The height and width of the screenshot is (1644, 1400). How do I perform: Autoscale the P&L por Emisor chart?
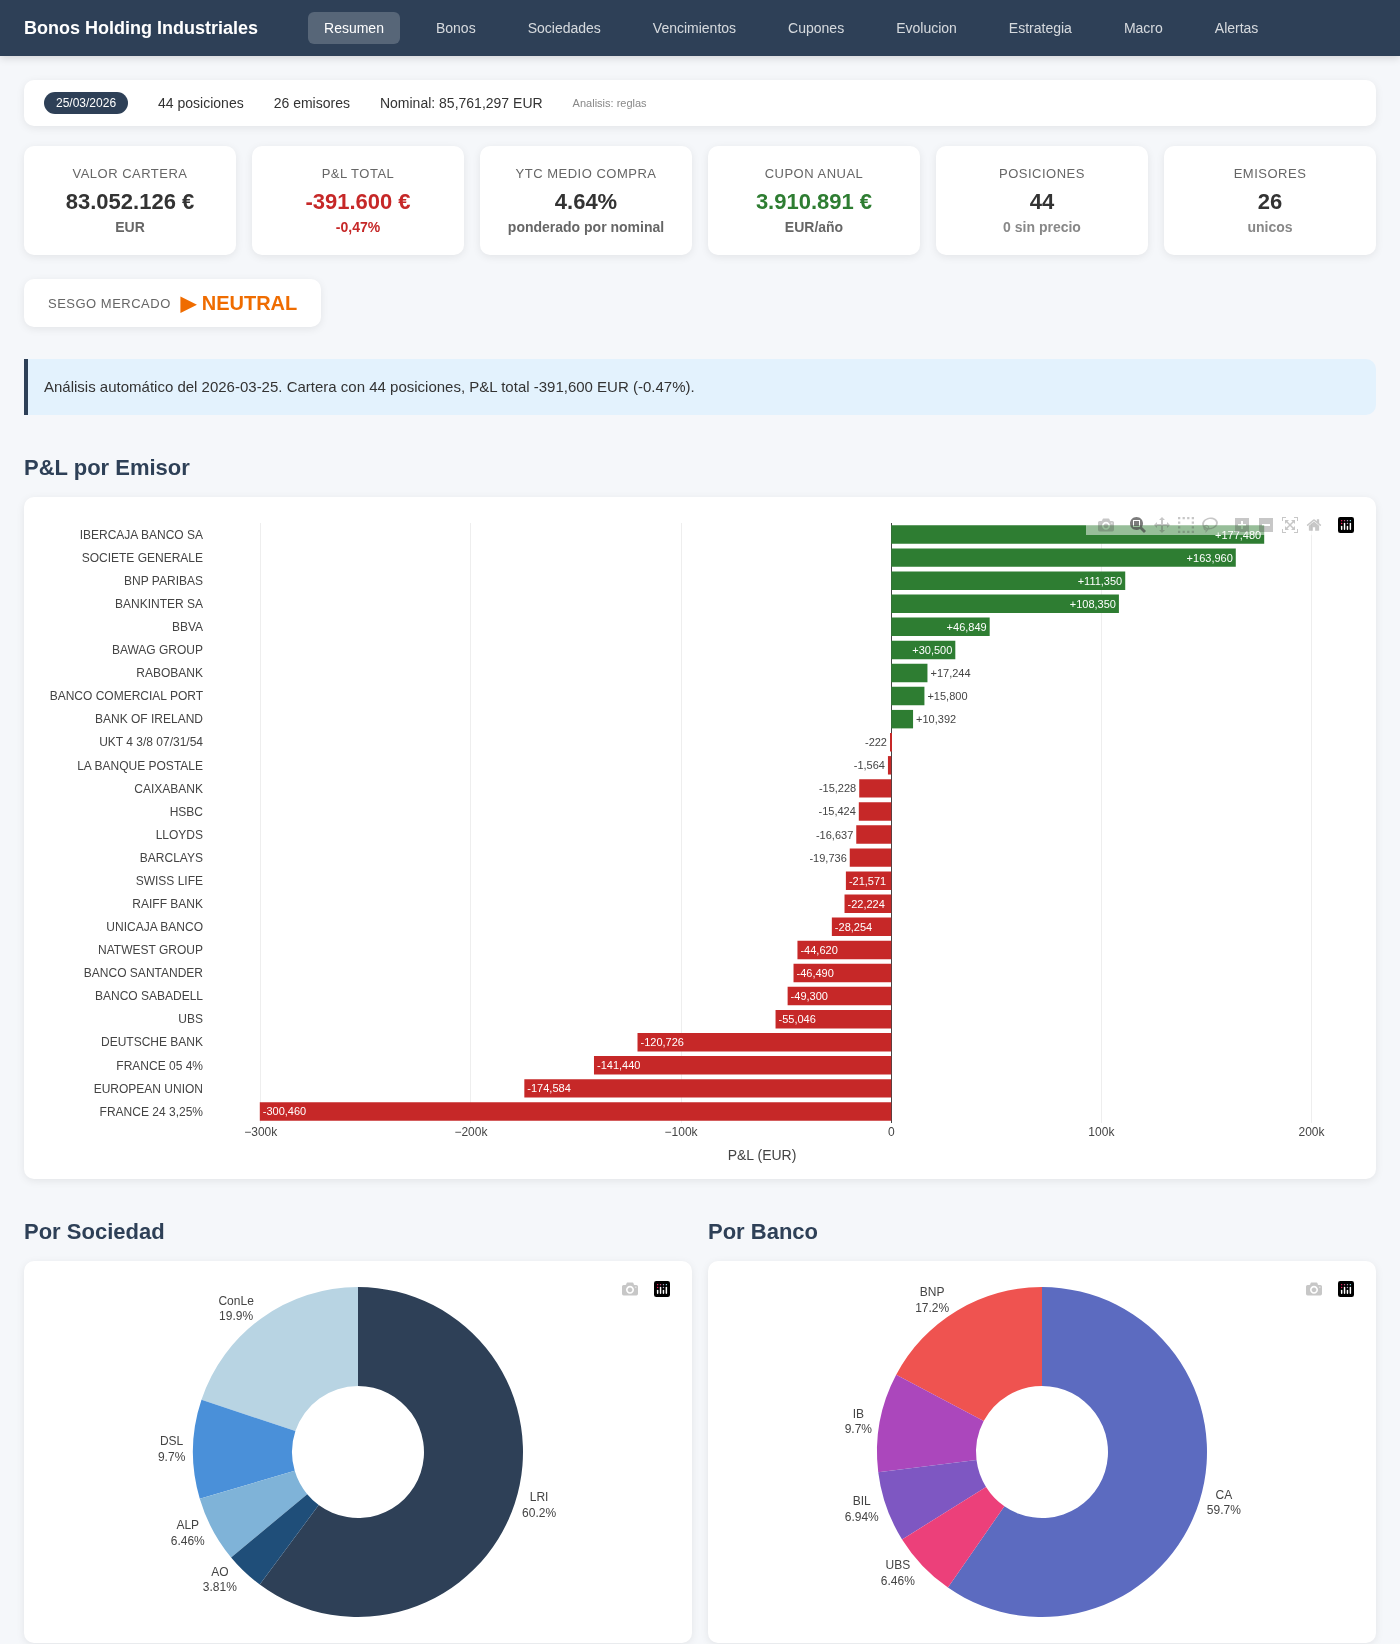[1290, 525]
